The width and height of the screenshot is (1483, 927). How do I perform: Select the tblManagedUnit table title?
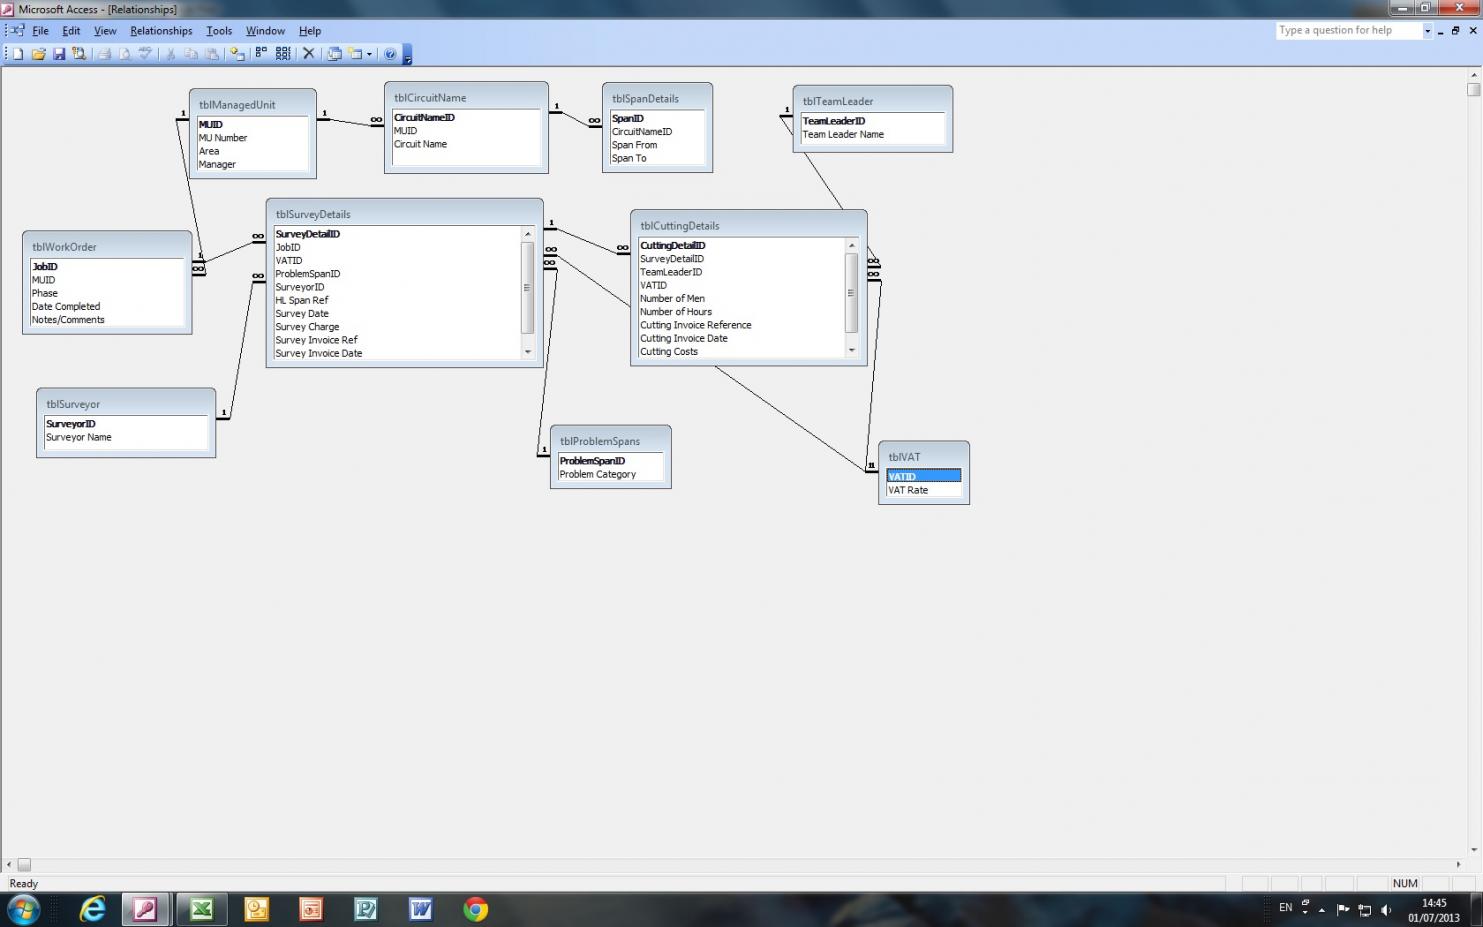click(237, 105)
